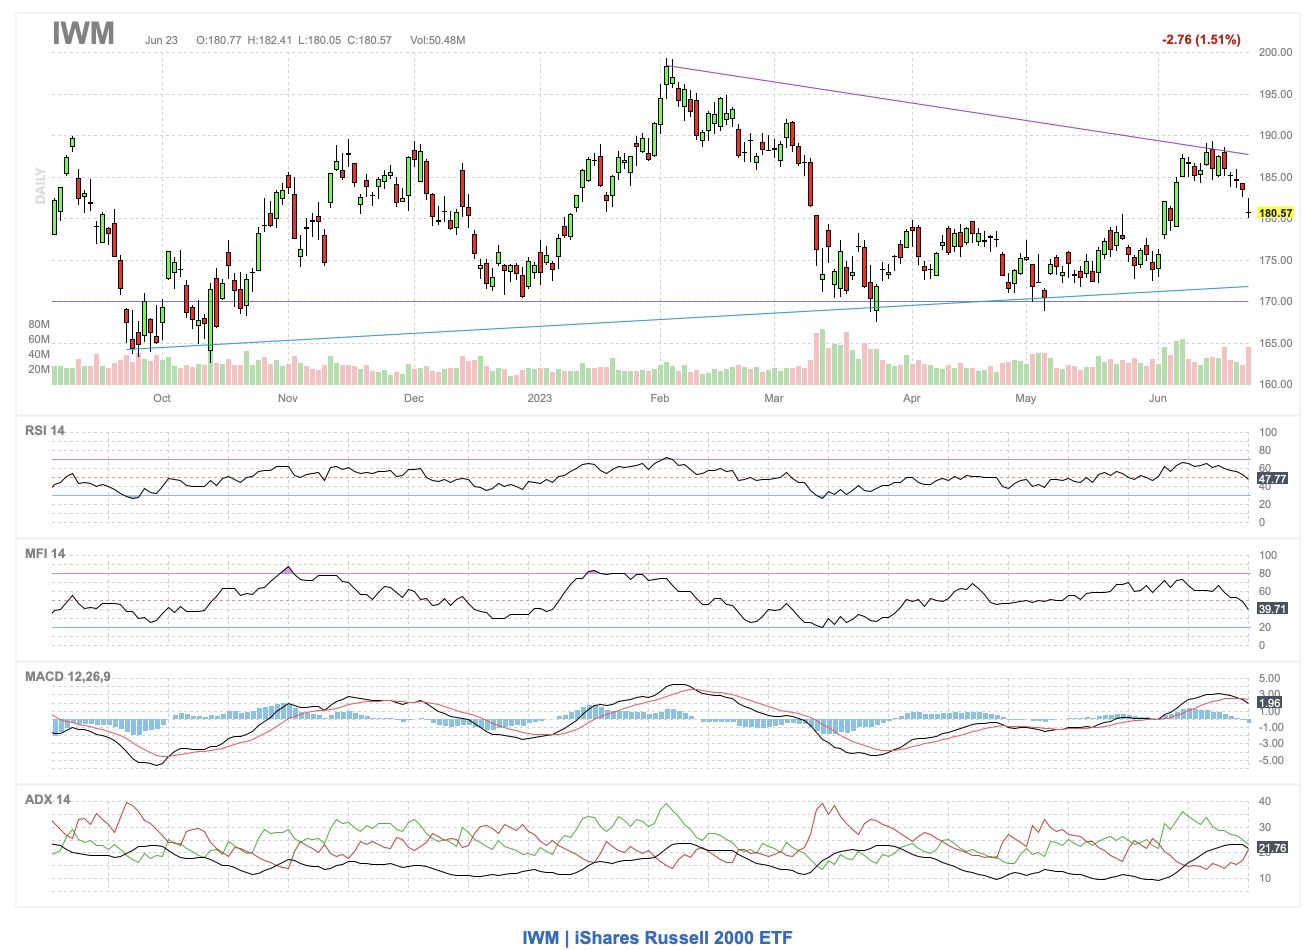Click the RSI 14 indicator label
Viewport: 1316px width, 950px height.
(45, 431)
